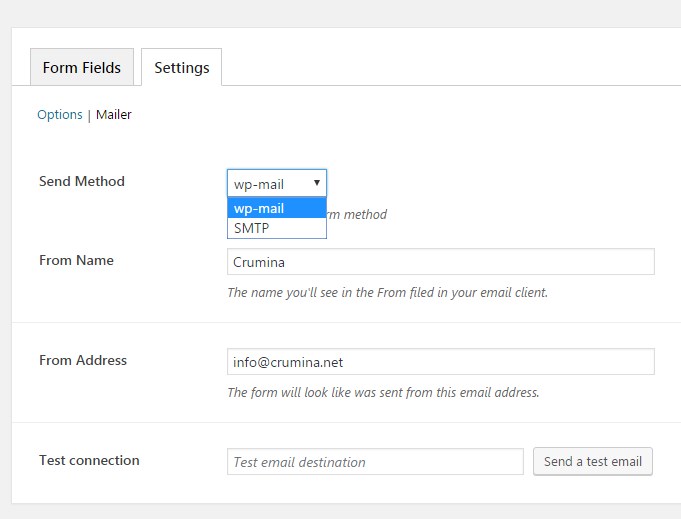Click the Send Method dropdown arrow
681x519 pixels.
click(316, 183)
